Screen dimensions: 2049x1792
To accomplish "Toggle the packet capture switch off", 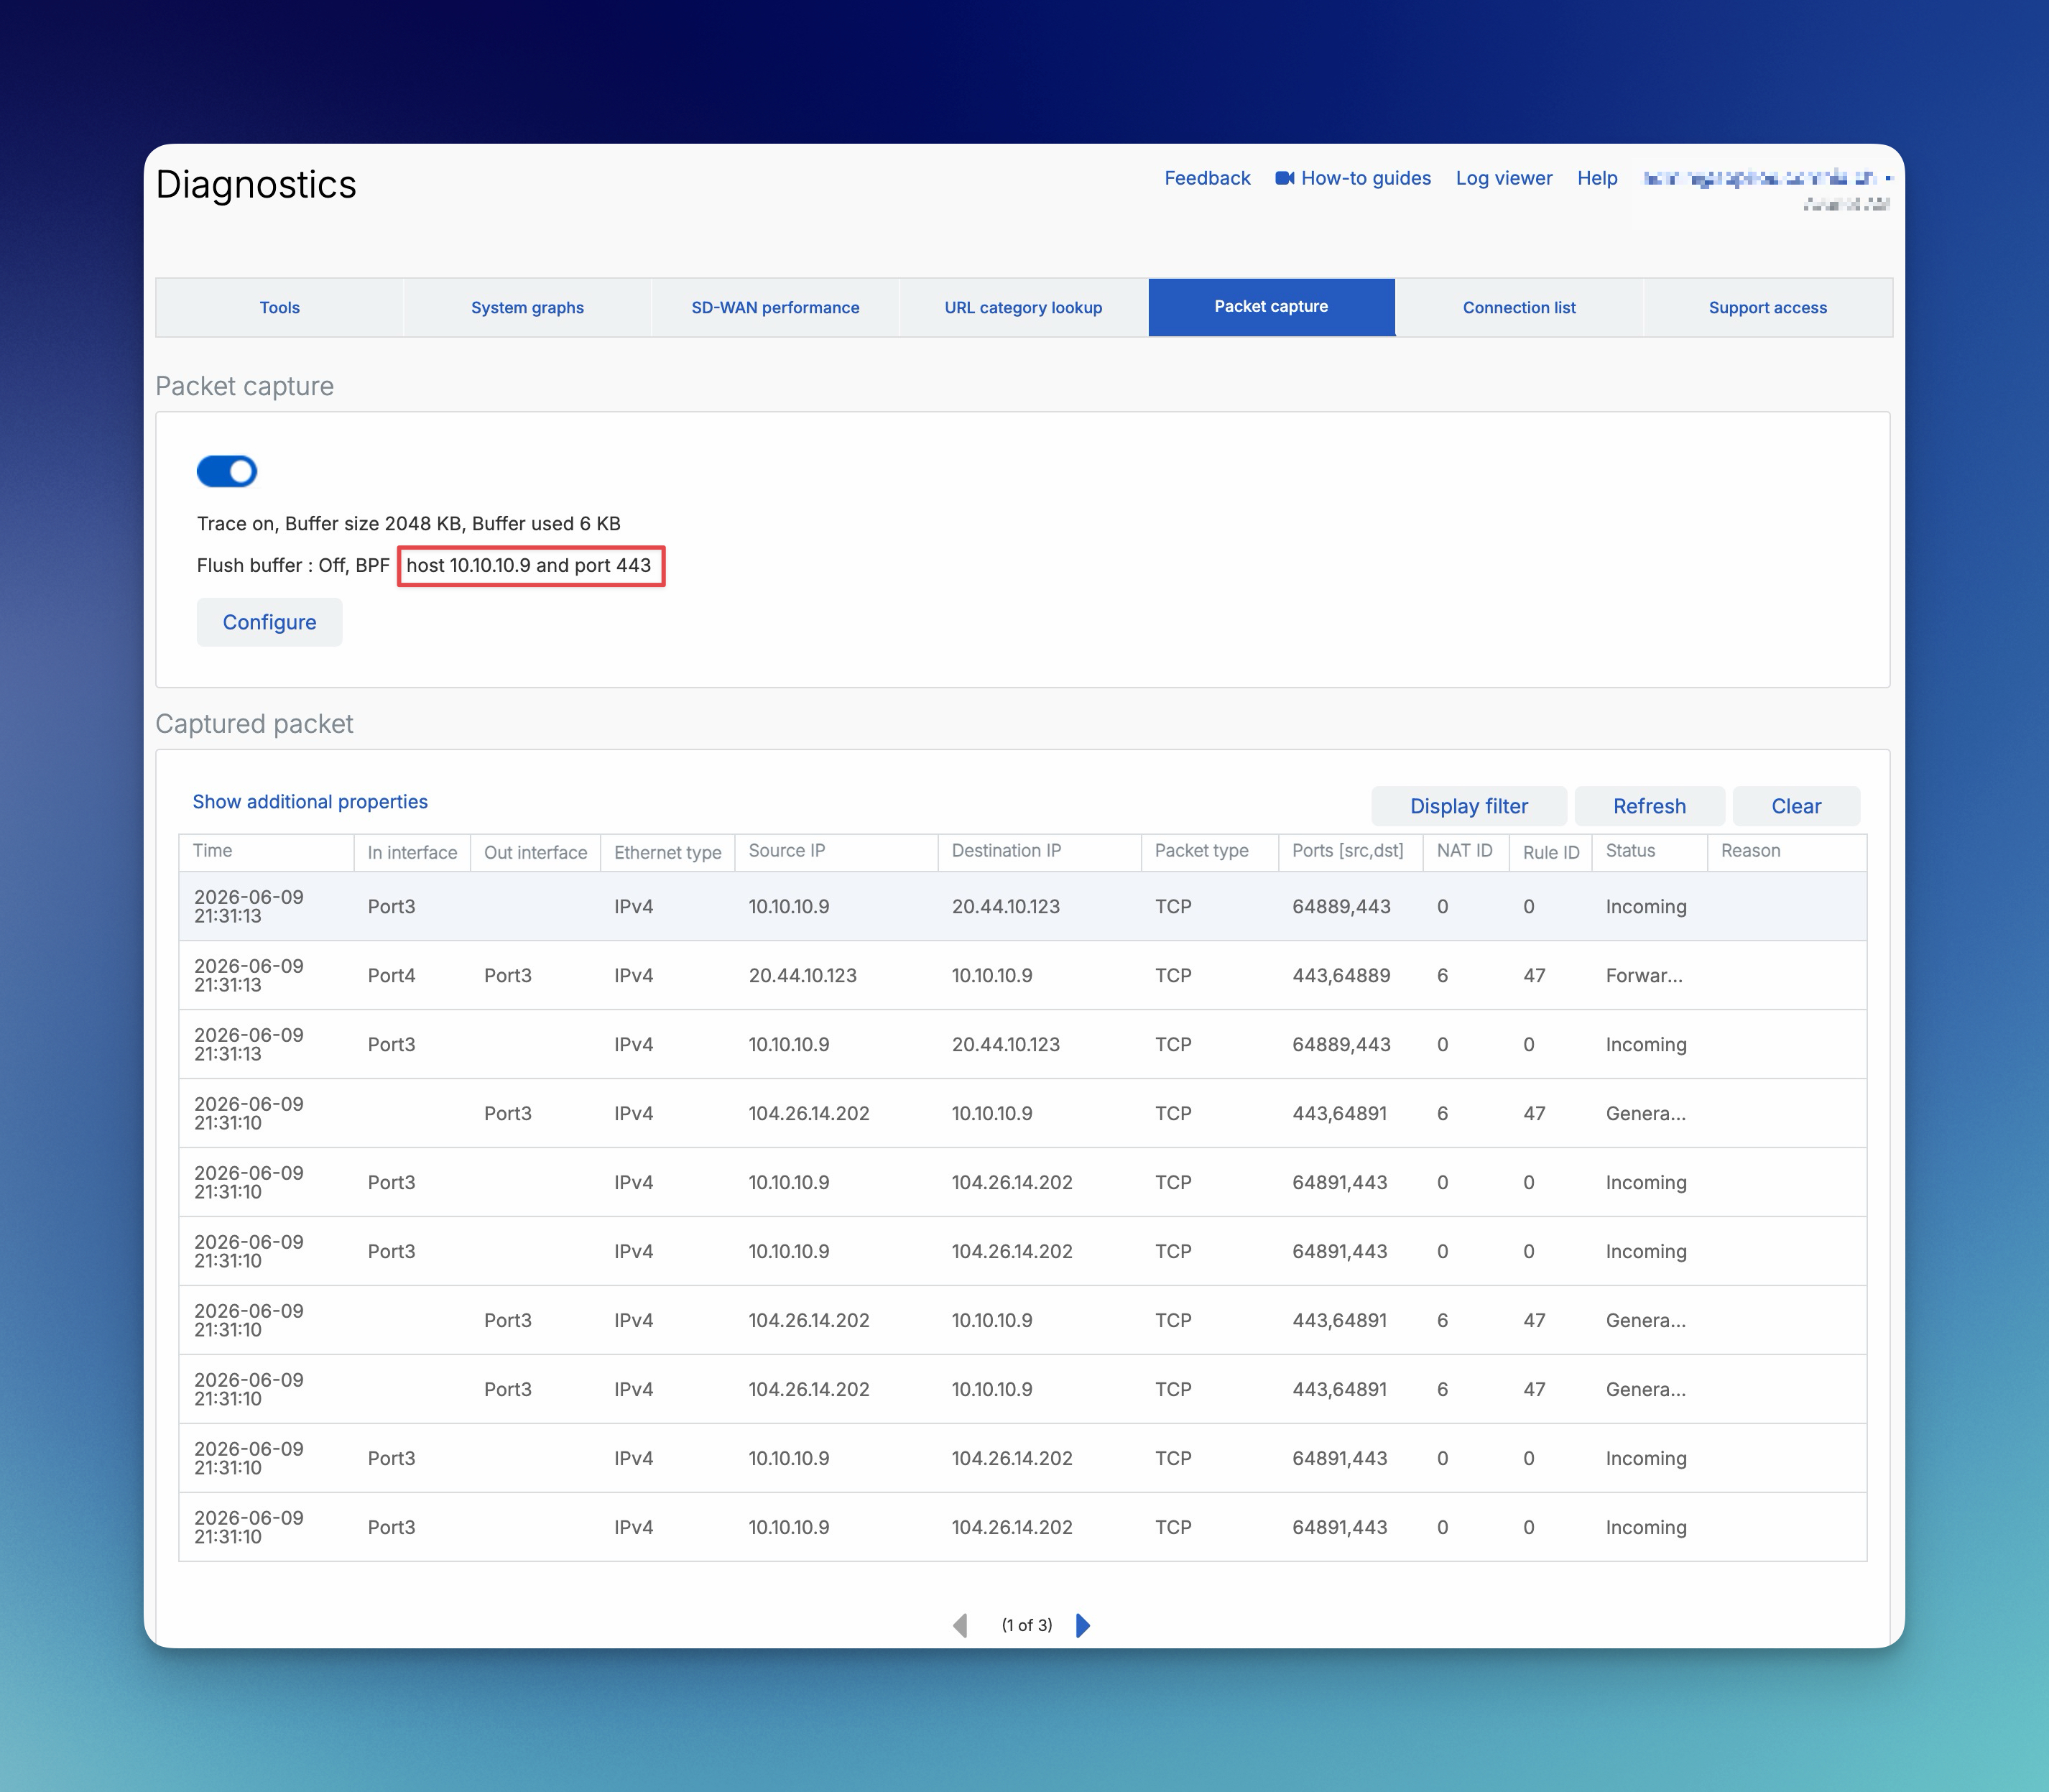I will pos(227,471).
